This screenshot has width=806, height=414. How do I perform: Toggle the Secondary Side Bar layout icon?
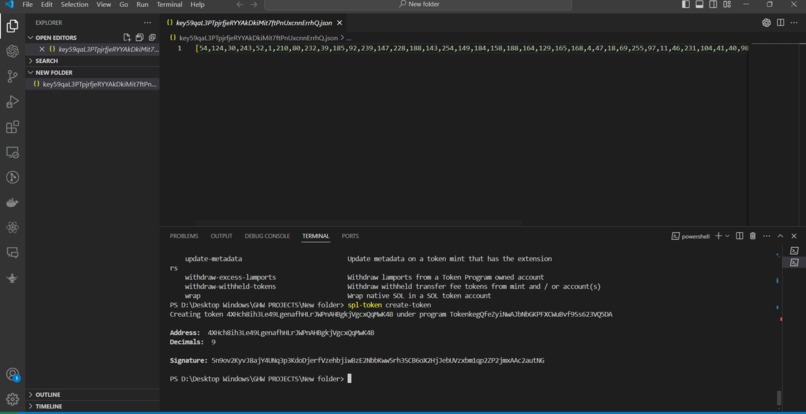(713, 5)
